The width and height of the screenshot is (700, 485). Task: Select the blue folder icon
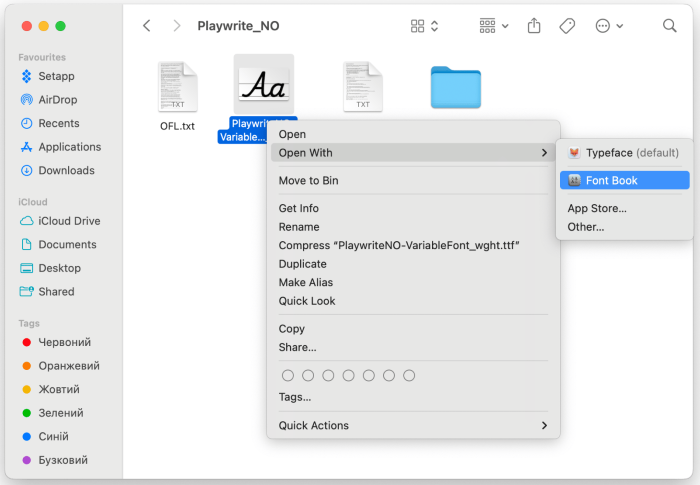456,87
